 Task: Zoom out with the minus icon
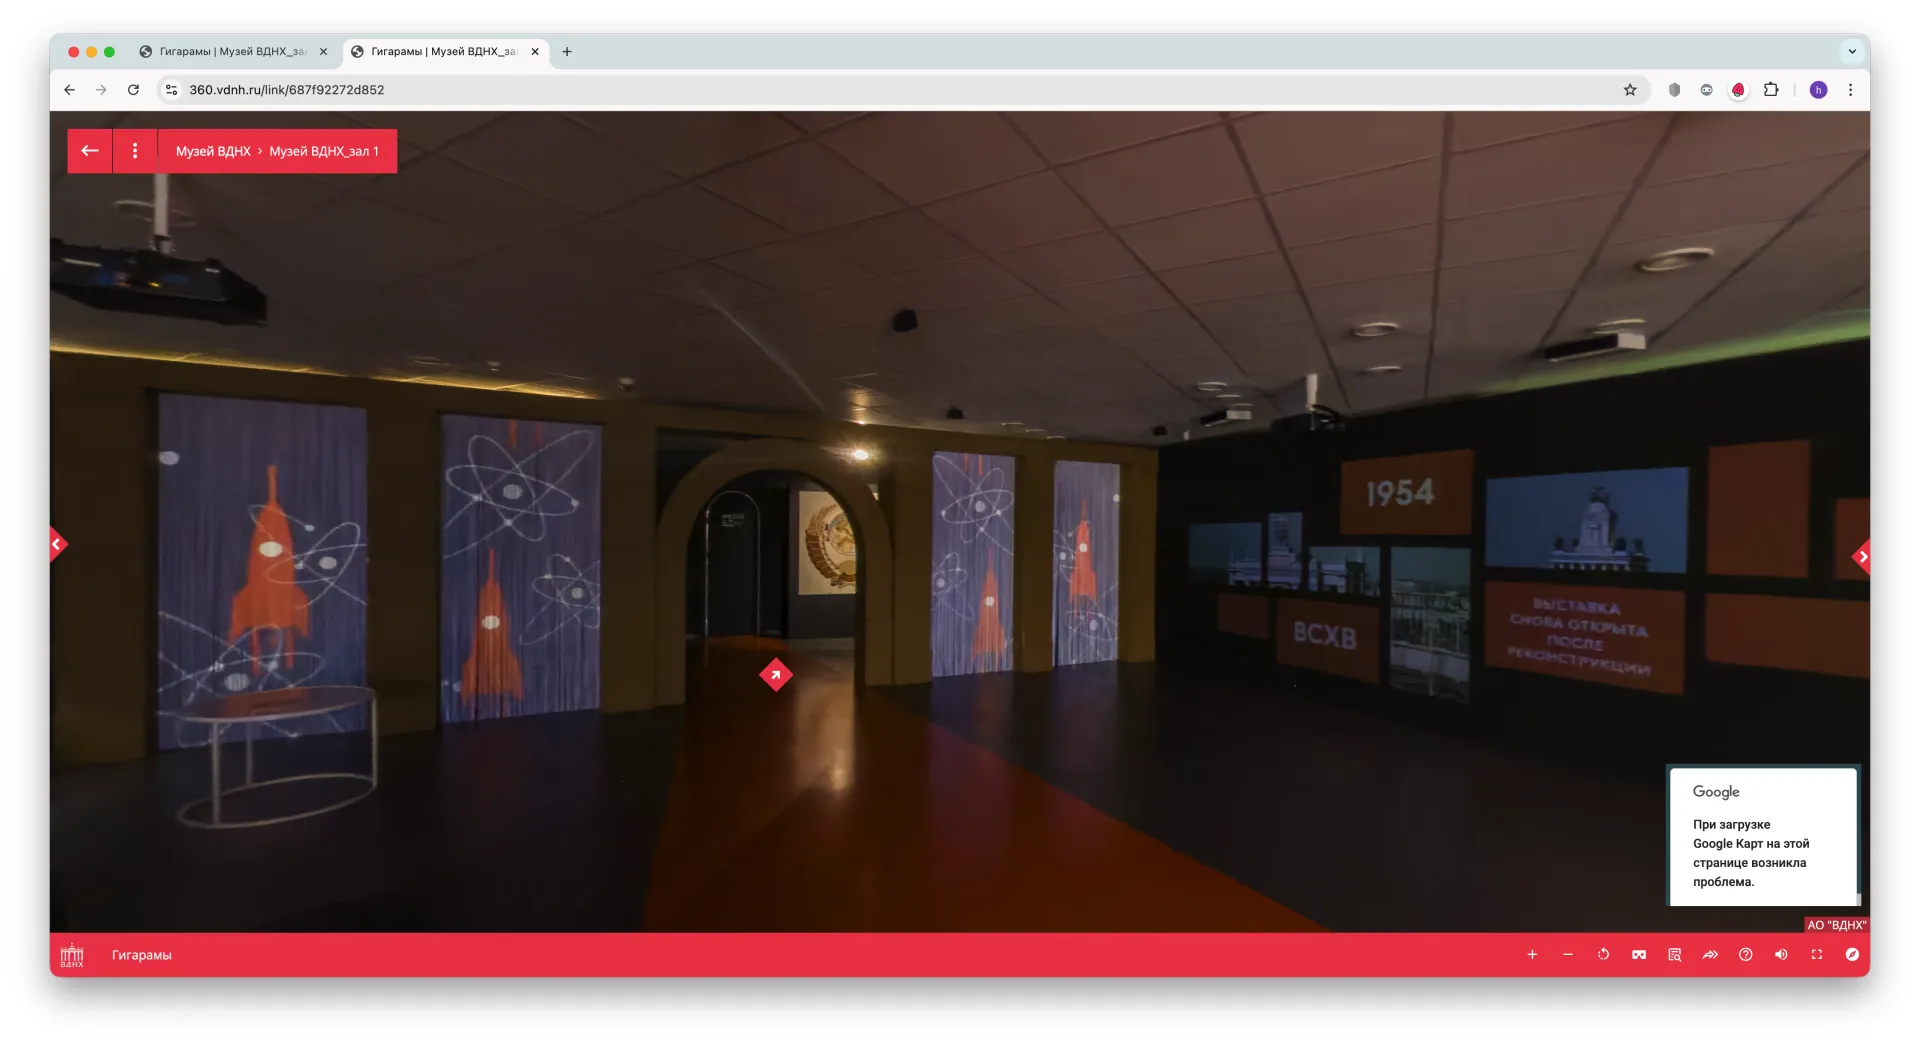pos(1567,955)
